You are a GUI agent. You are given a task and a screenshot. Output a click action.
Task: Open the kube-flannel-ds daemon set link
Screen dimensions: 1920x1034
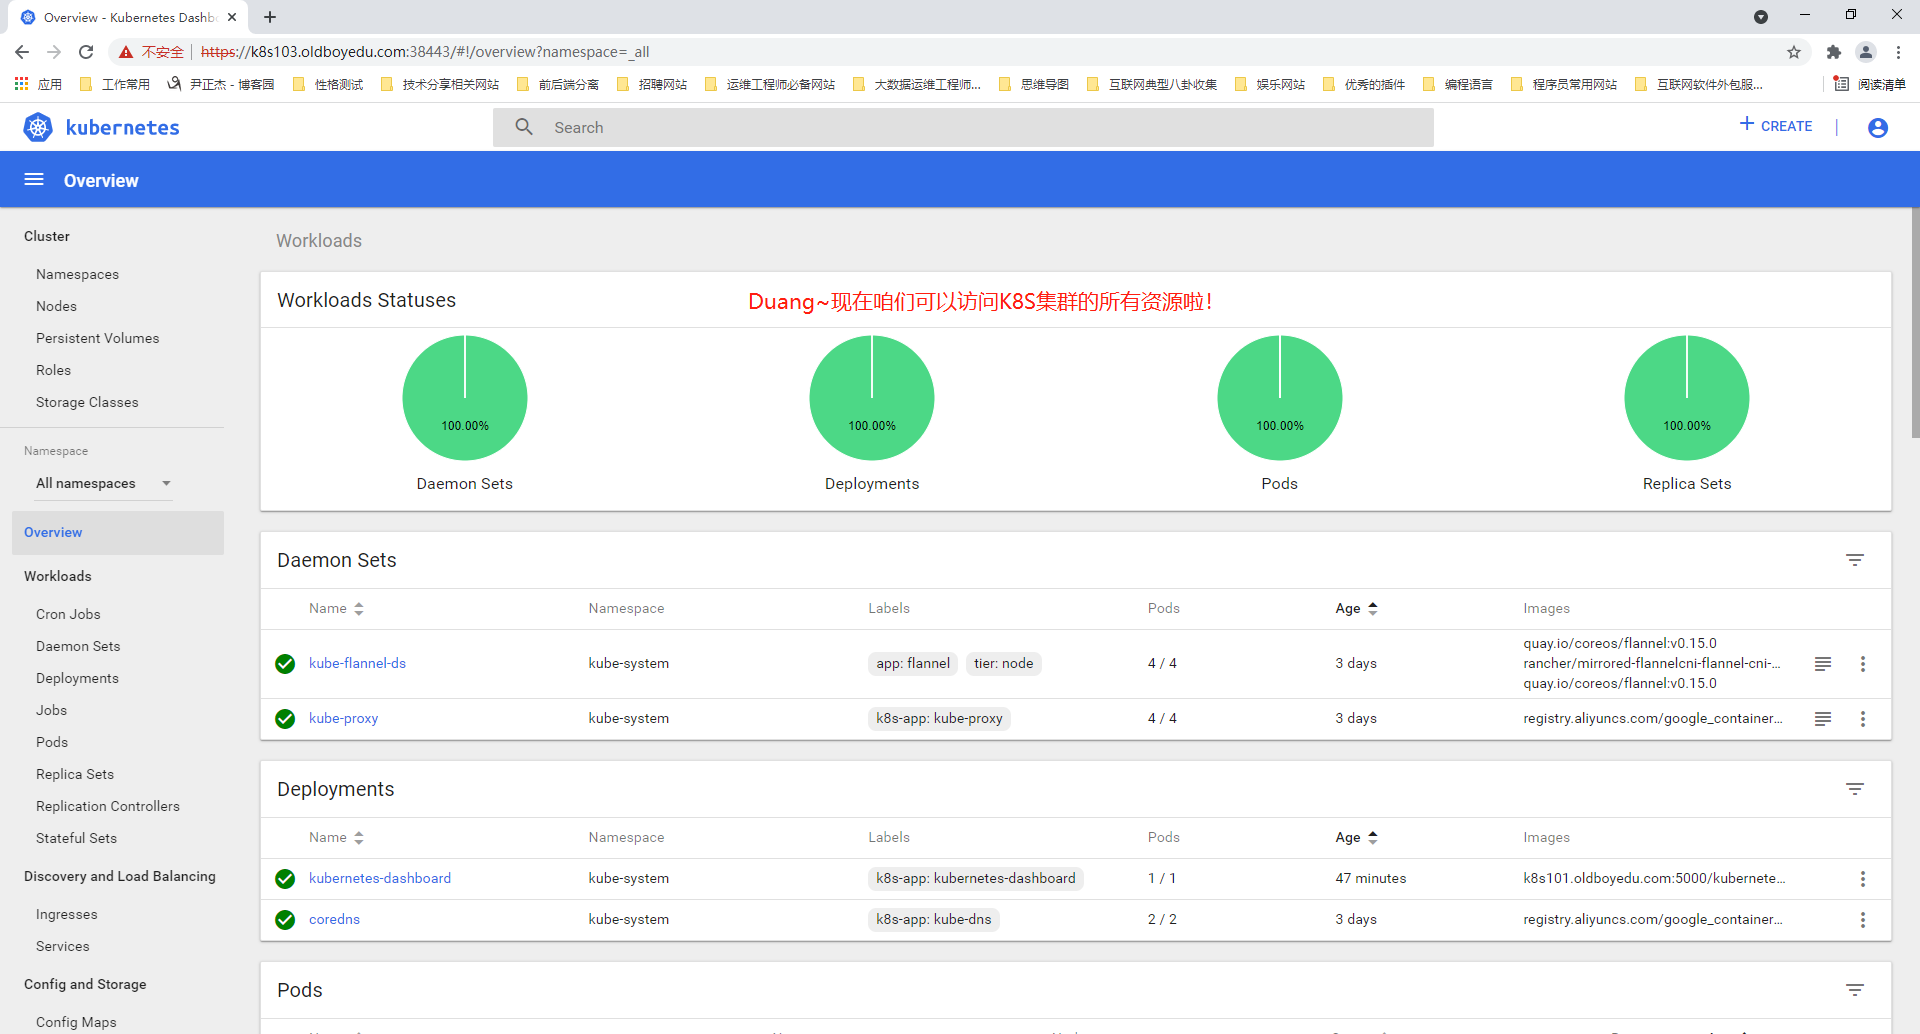click(x=357, y=664)
